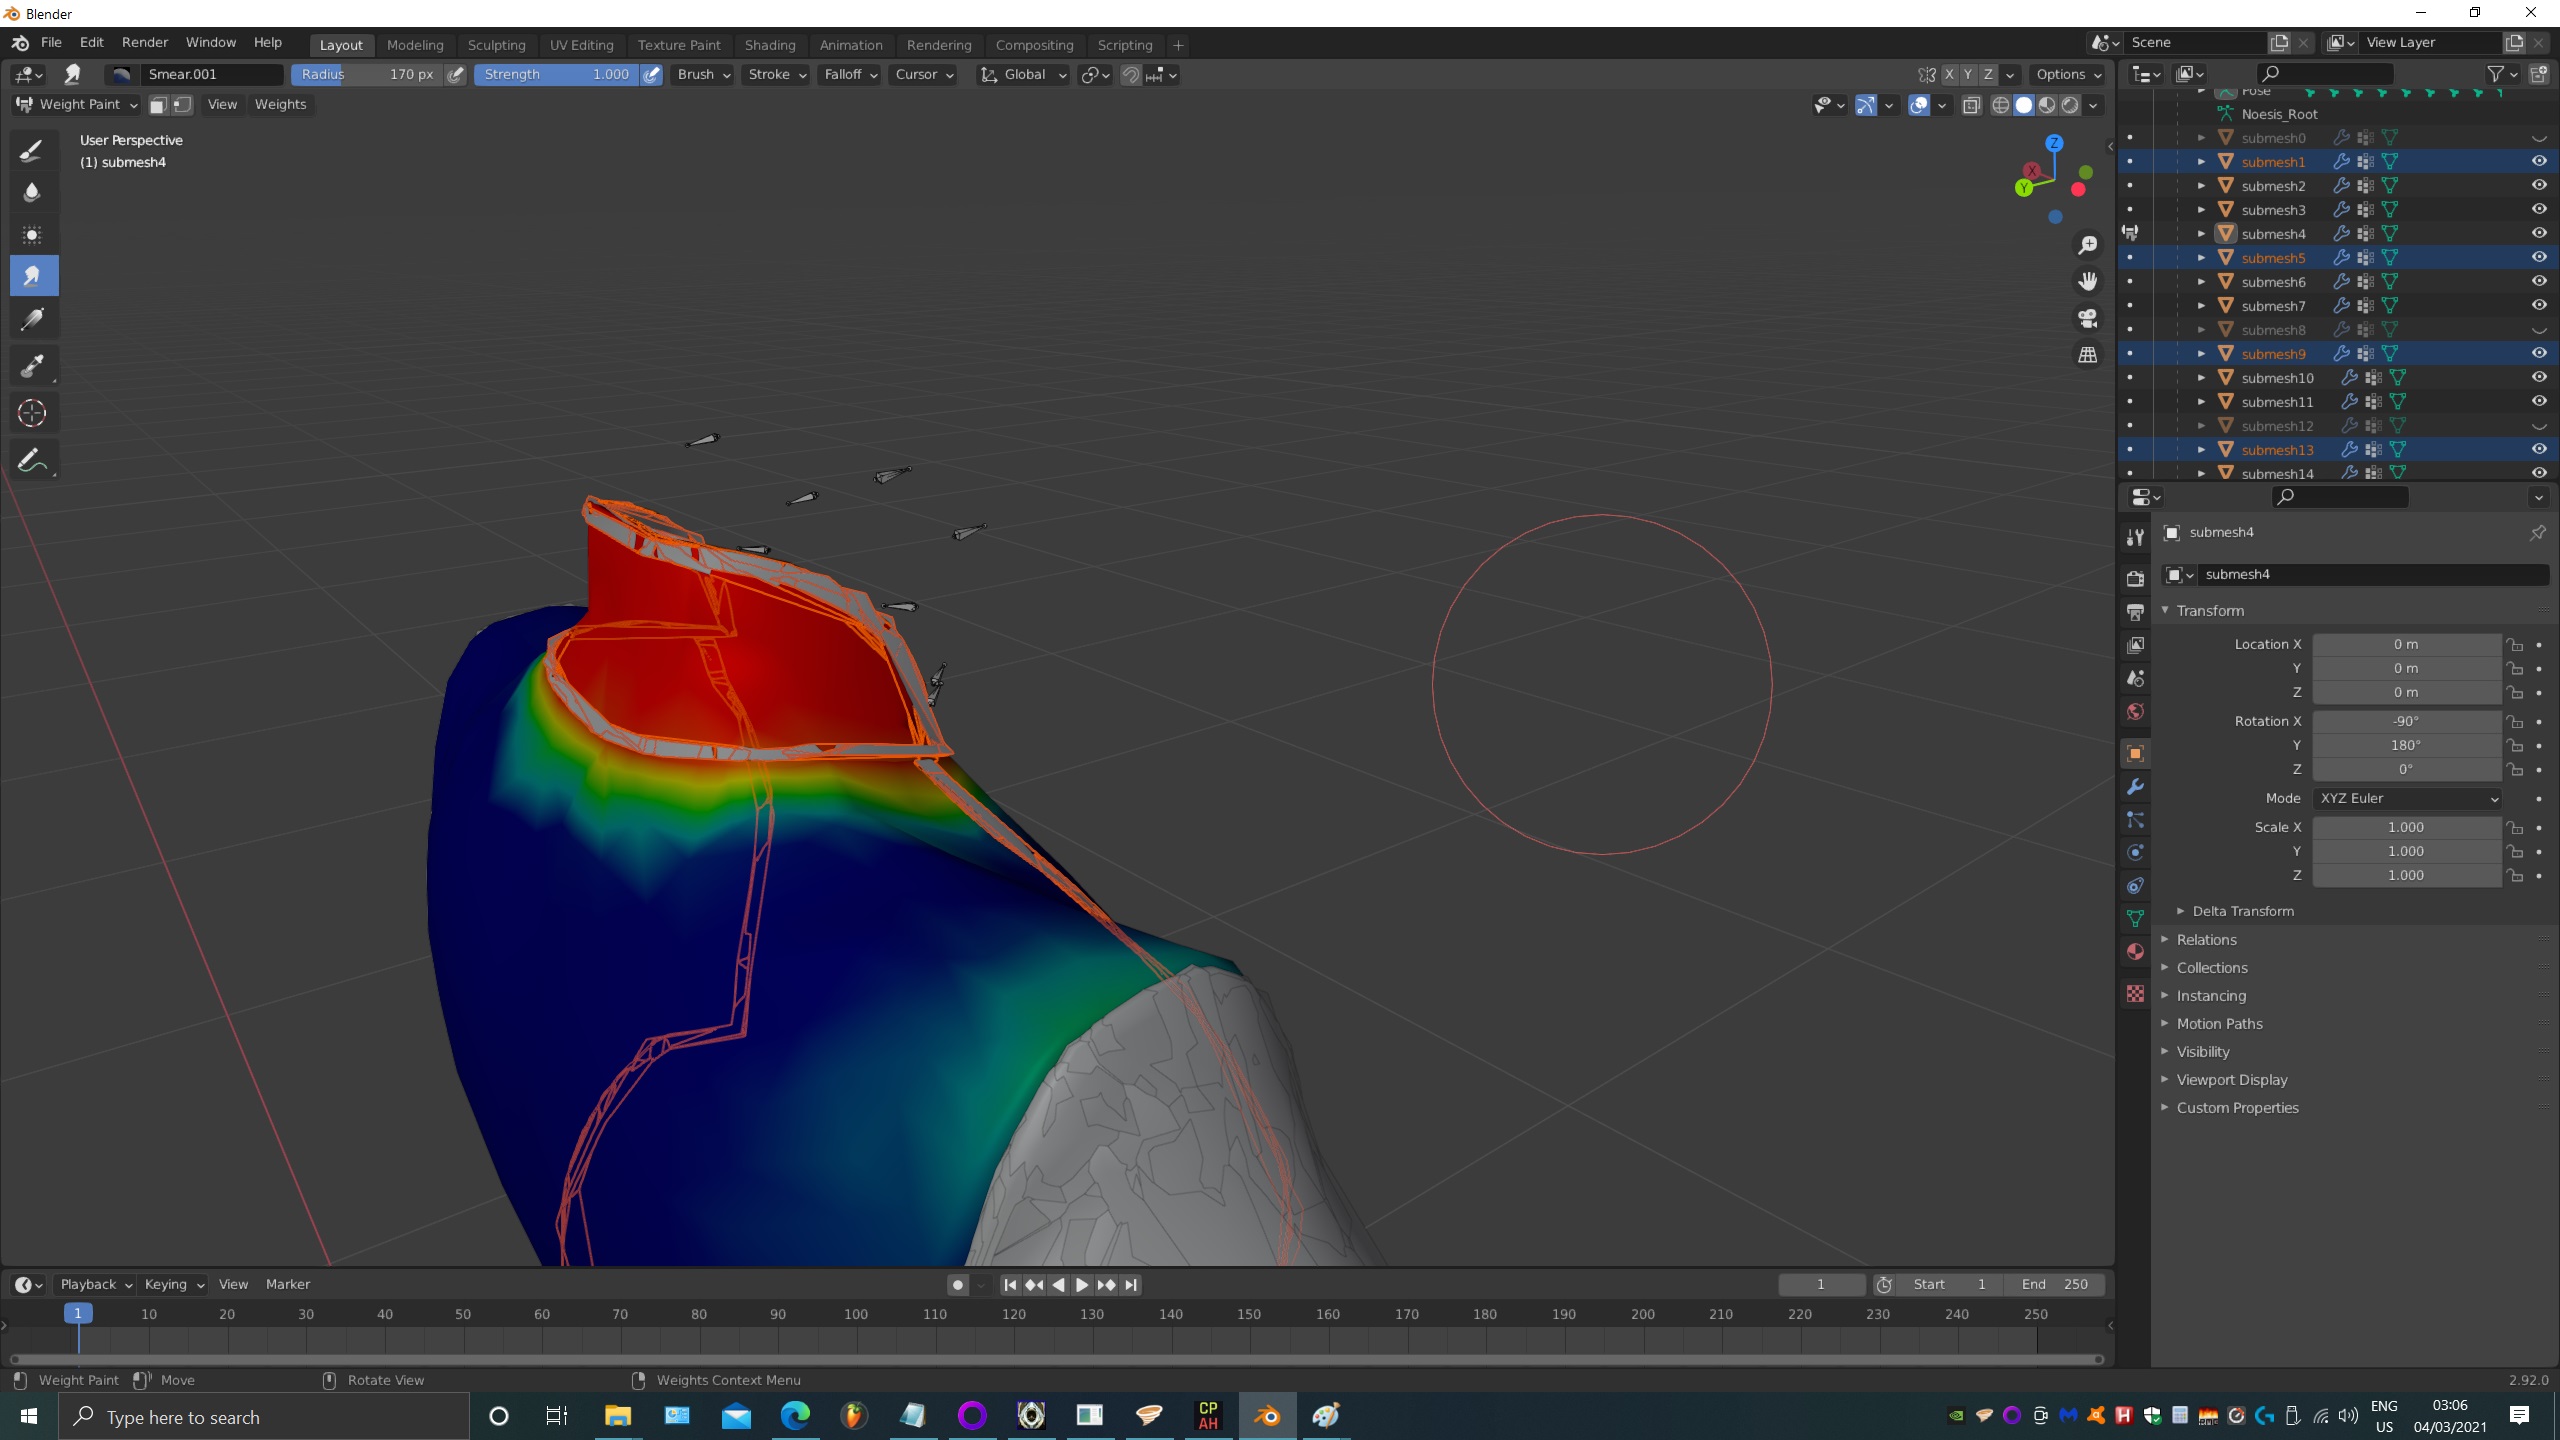This screenshot has height=1440, width=2560.
Task: Open the Keying popover in timeline
Action: click(x=174, y=1284)
